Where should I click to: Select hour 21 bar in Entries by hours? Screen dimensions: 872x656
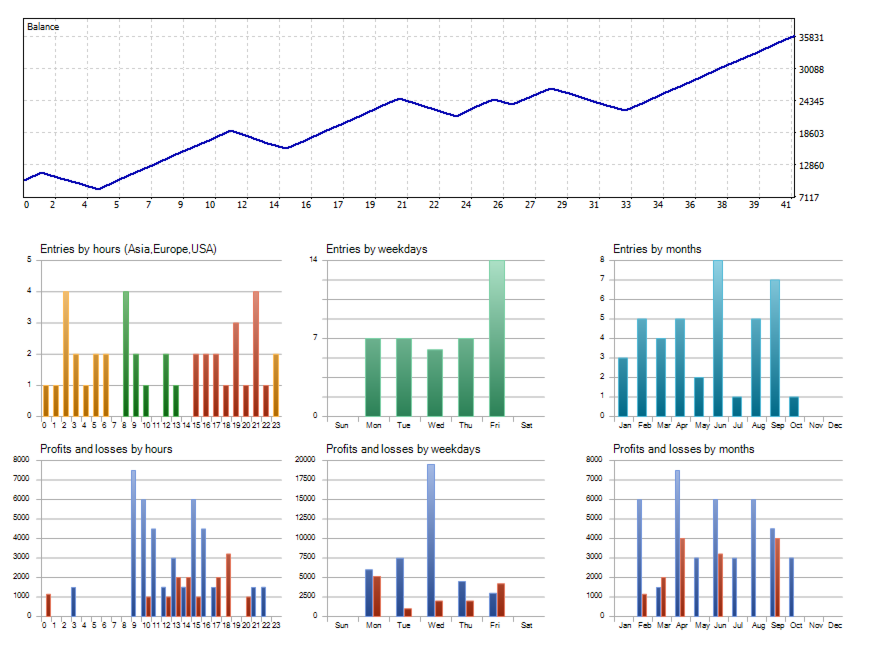point(256,354)
